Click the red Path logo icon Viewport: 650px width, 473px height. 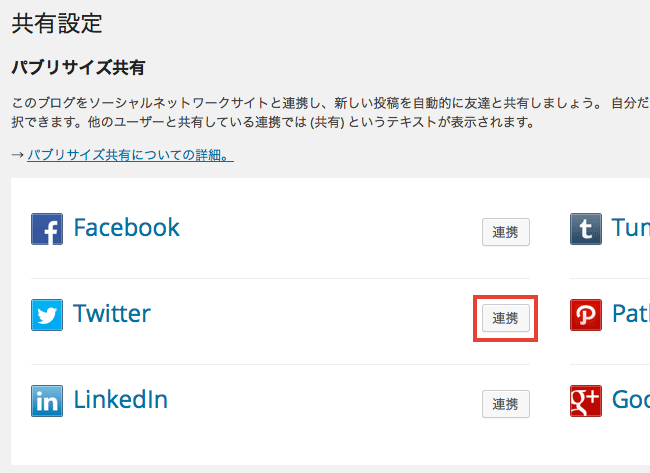point(586,315)
